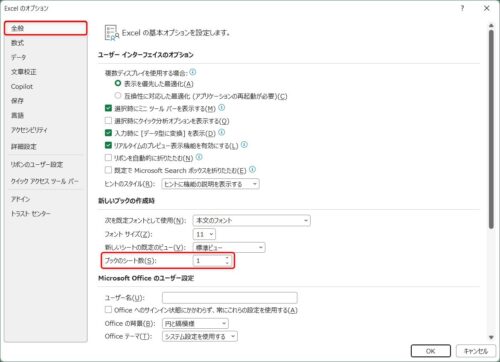Open 数式 category in sidebar
Screen dimensions: 500x362
point(46,43)
